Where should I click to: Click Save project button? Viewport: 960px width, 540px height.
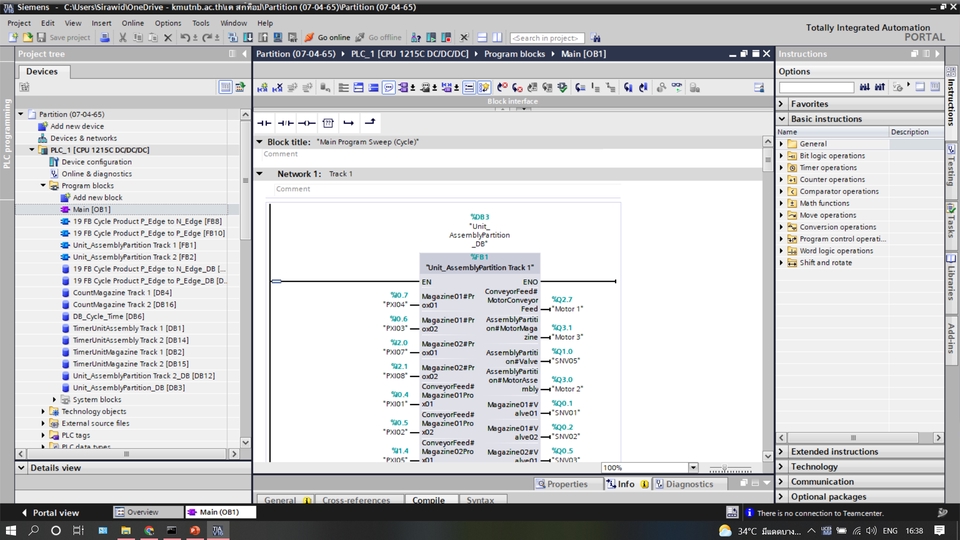coord(63,37)
